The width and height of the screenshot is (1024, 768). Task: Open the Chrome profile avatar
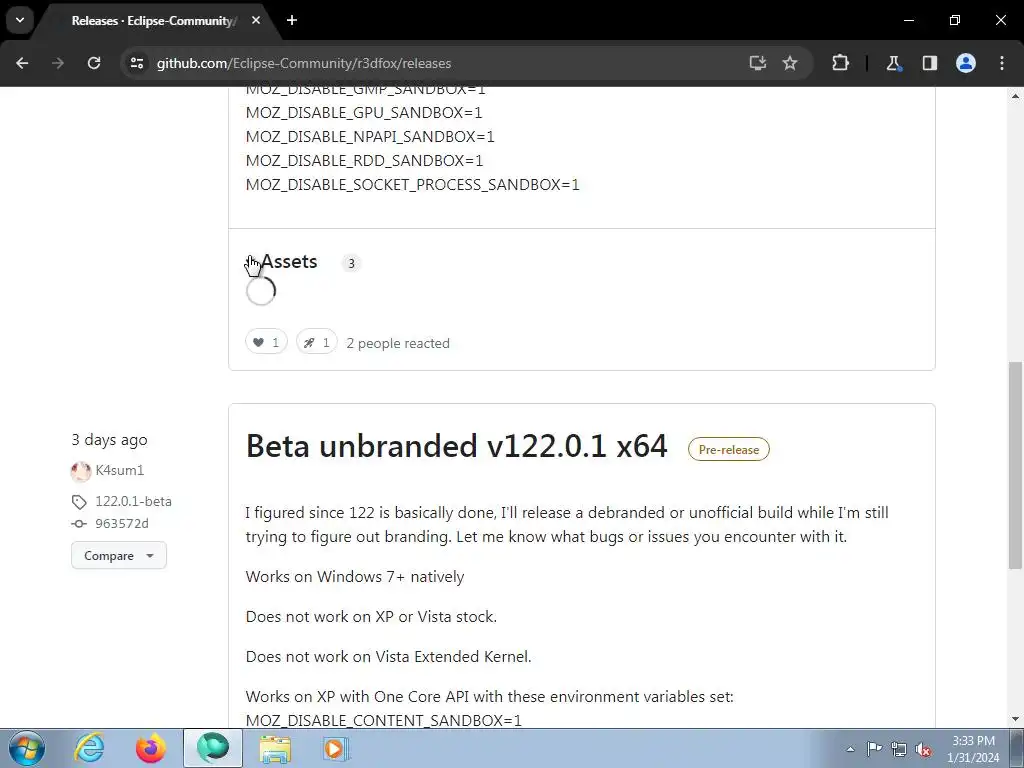[966, 63]
